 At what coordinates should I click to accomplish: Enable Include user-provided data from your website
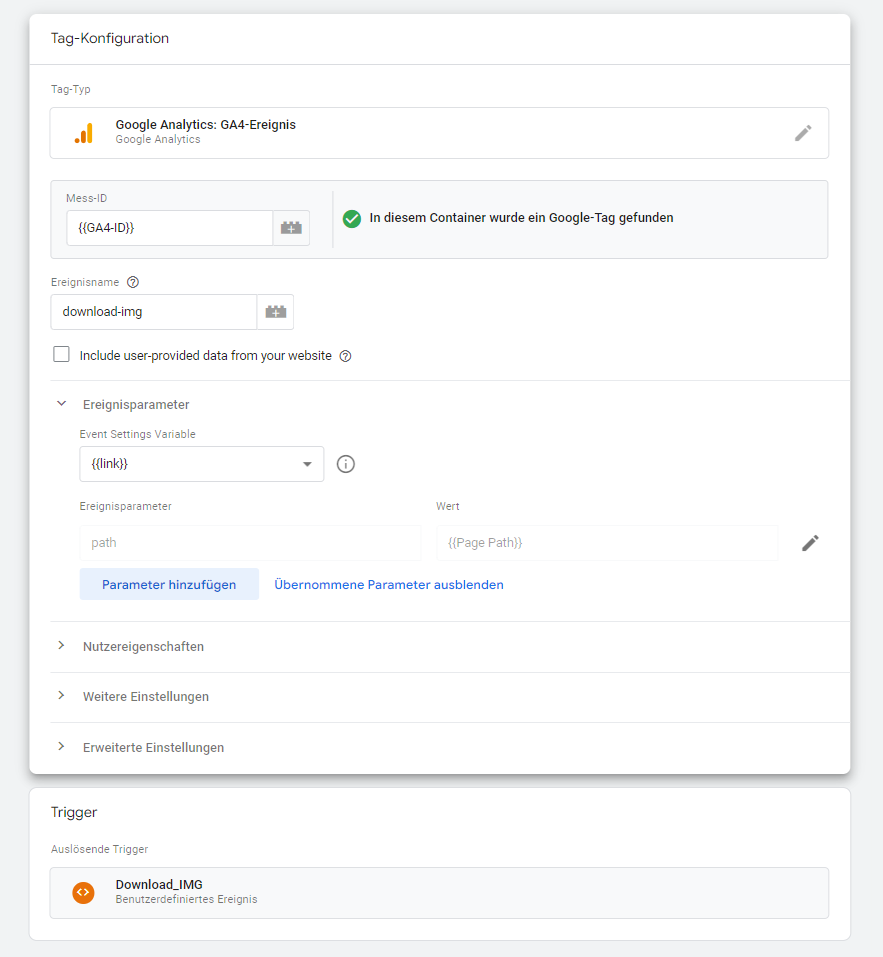pyautogui.click(x=61, y=354)
